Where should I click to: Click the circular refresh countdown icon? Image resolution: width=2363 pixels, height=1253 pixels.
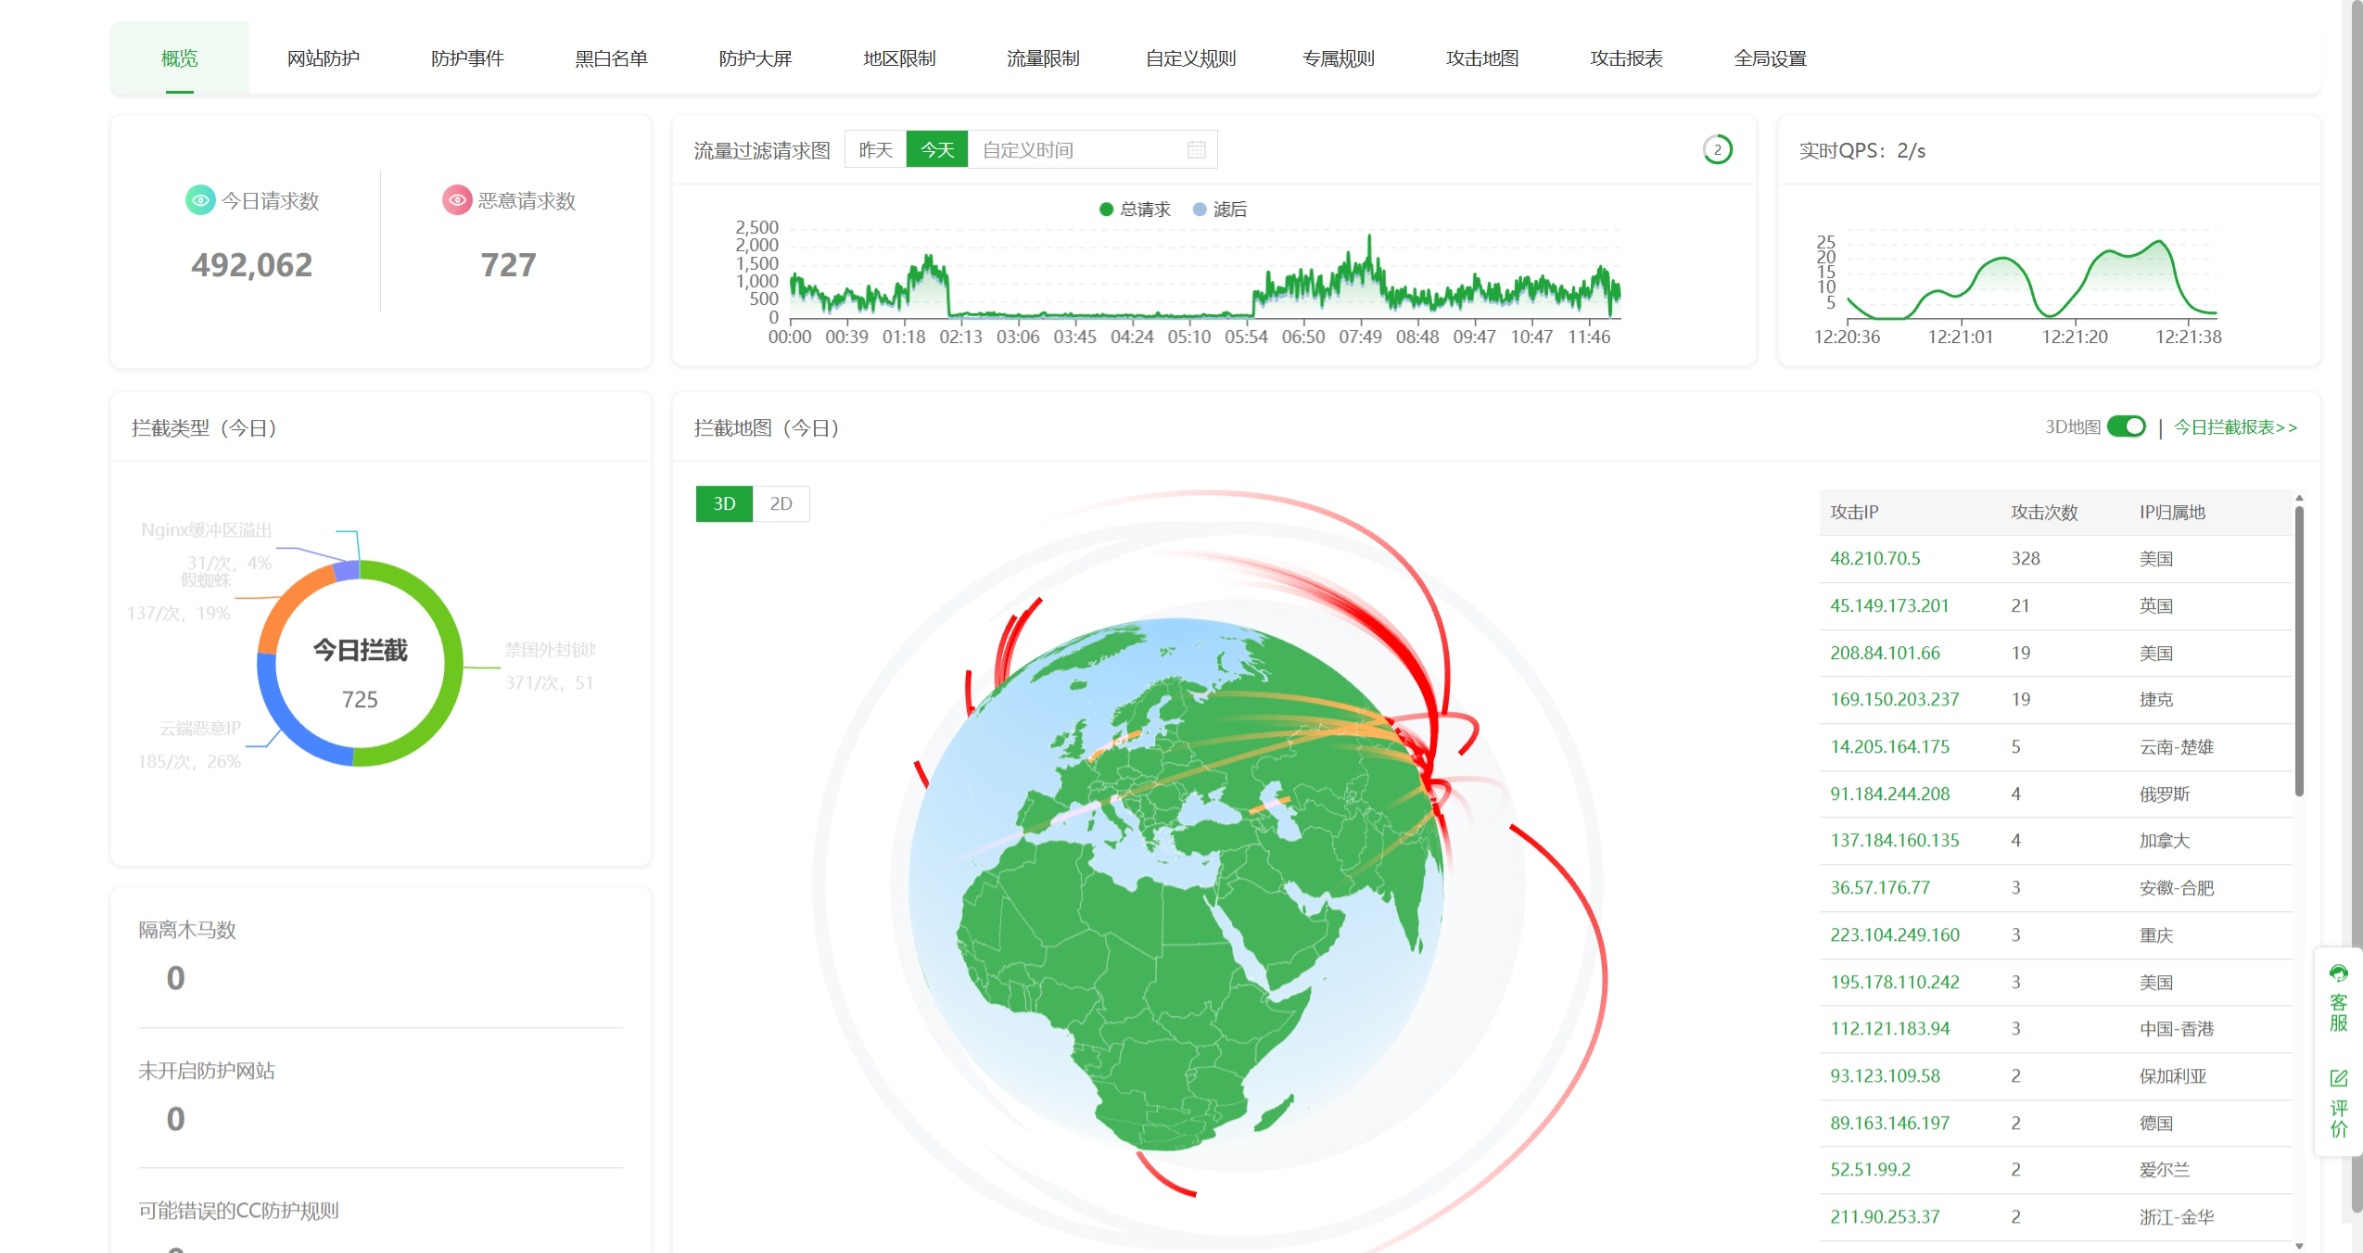pos(1717,150)
